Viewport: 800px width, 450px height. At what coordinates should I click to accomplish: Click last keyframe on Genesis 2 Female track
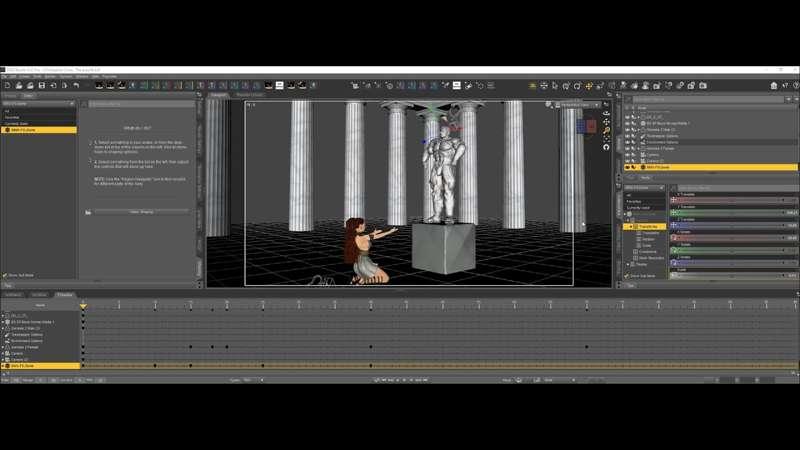(586, 347)
